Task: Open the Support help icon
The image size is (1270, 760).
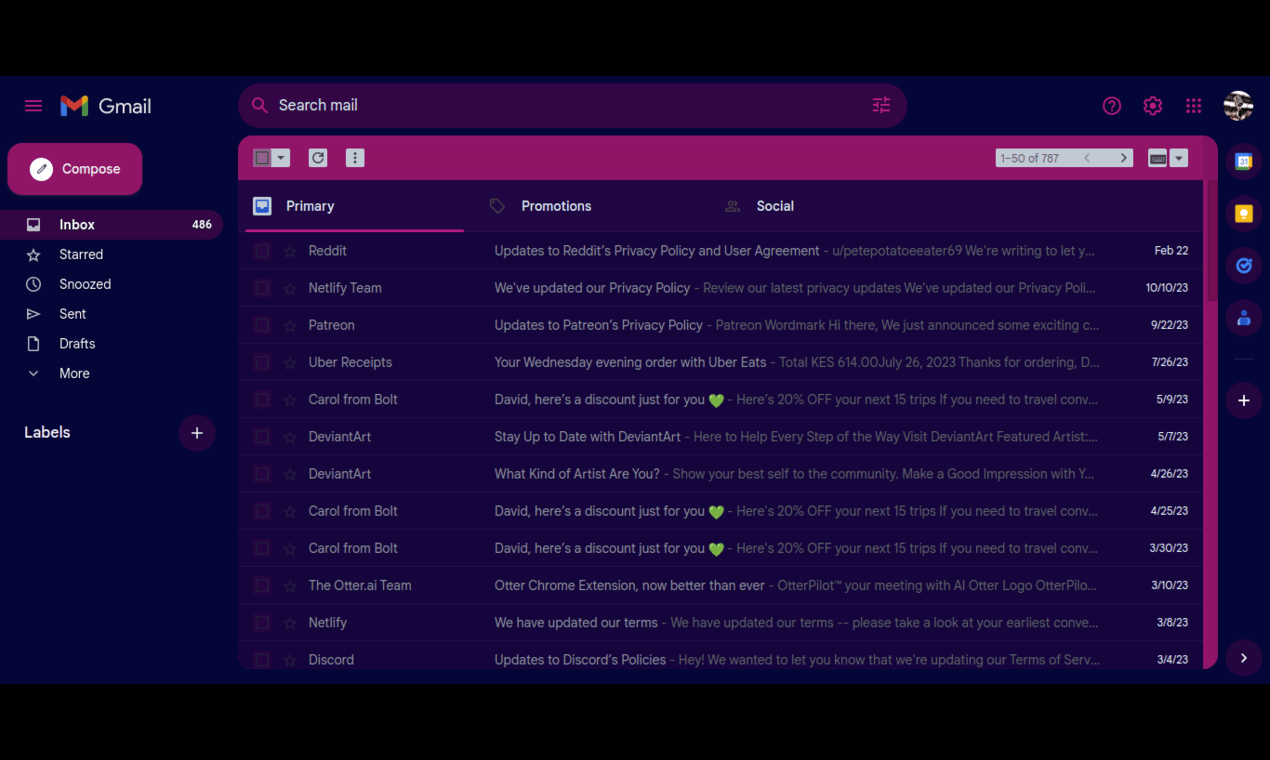Action: click(1112, 106)
